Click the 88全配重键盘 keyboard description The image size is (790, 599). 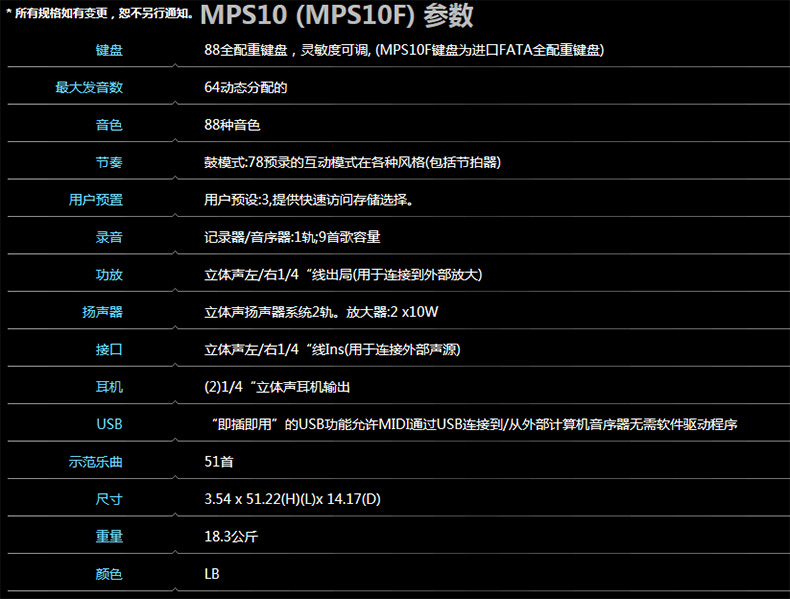coord(404,50)
